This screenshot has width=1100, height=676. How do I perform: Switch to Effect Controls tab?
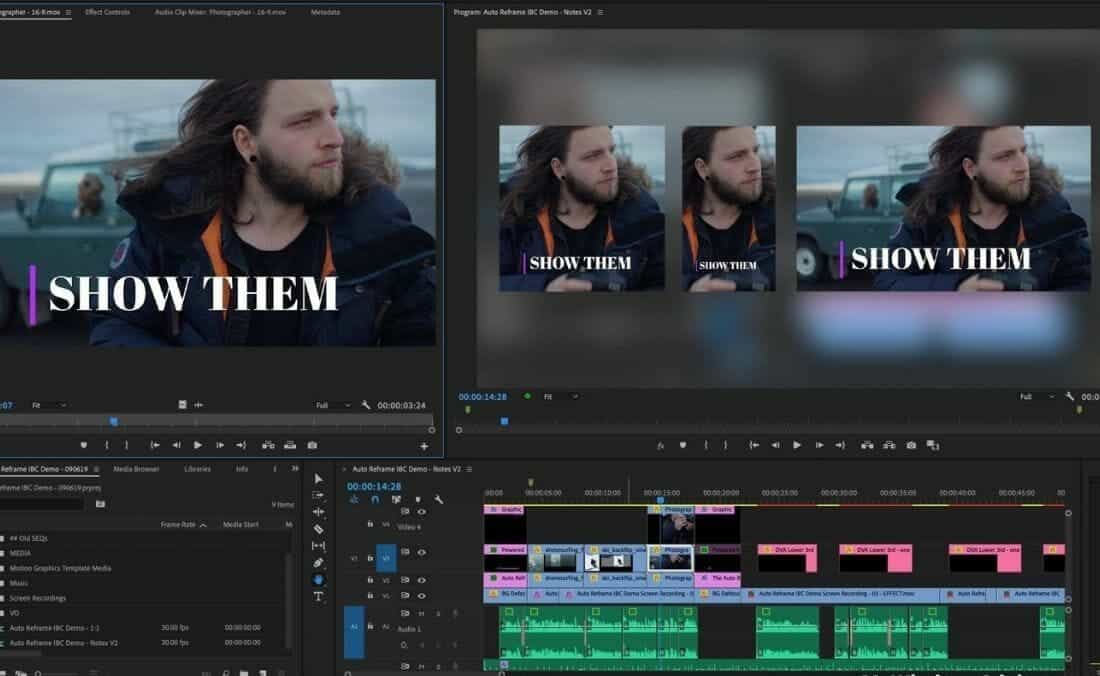(107, 12)
